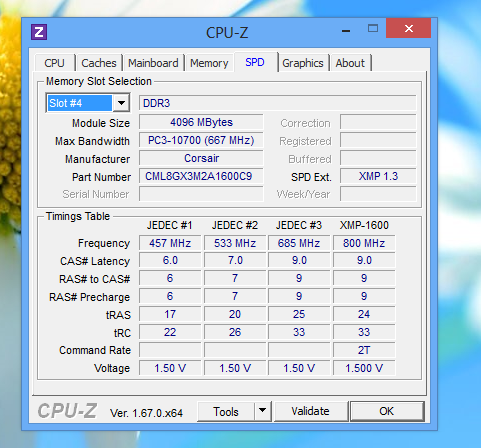
Task: Click the empty Week/Year field
Action: [x=378, y=194]
